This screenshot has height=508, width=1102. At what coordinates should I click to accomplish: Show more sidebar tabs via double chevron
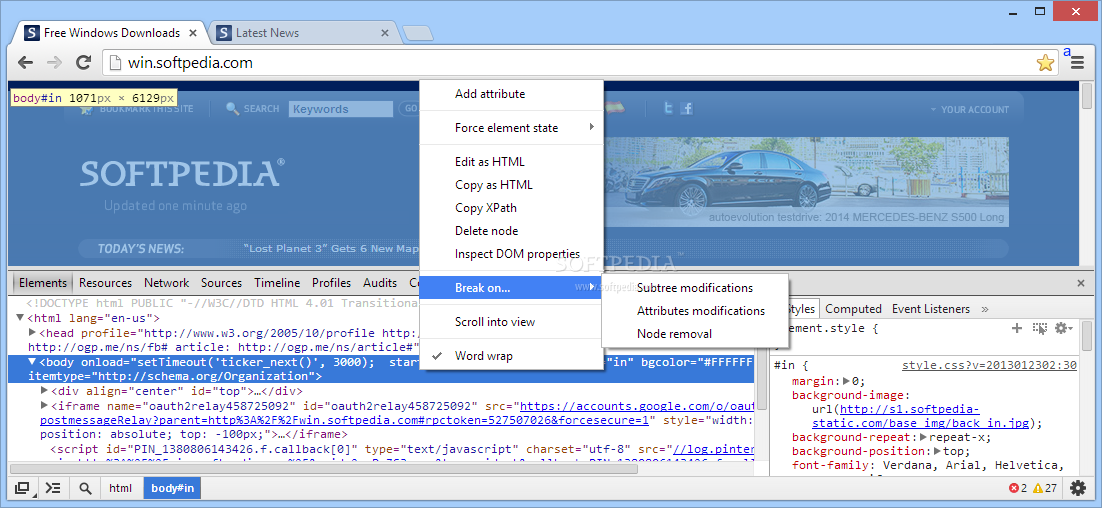tap(985, 309)
